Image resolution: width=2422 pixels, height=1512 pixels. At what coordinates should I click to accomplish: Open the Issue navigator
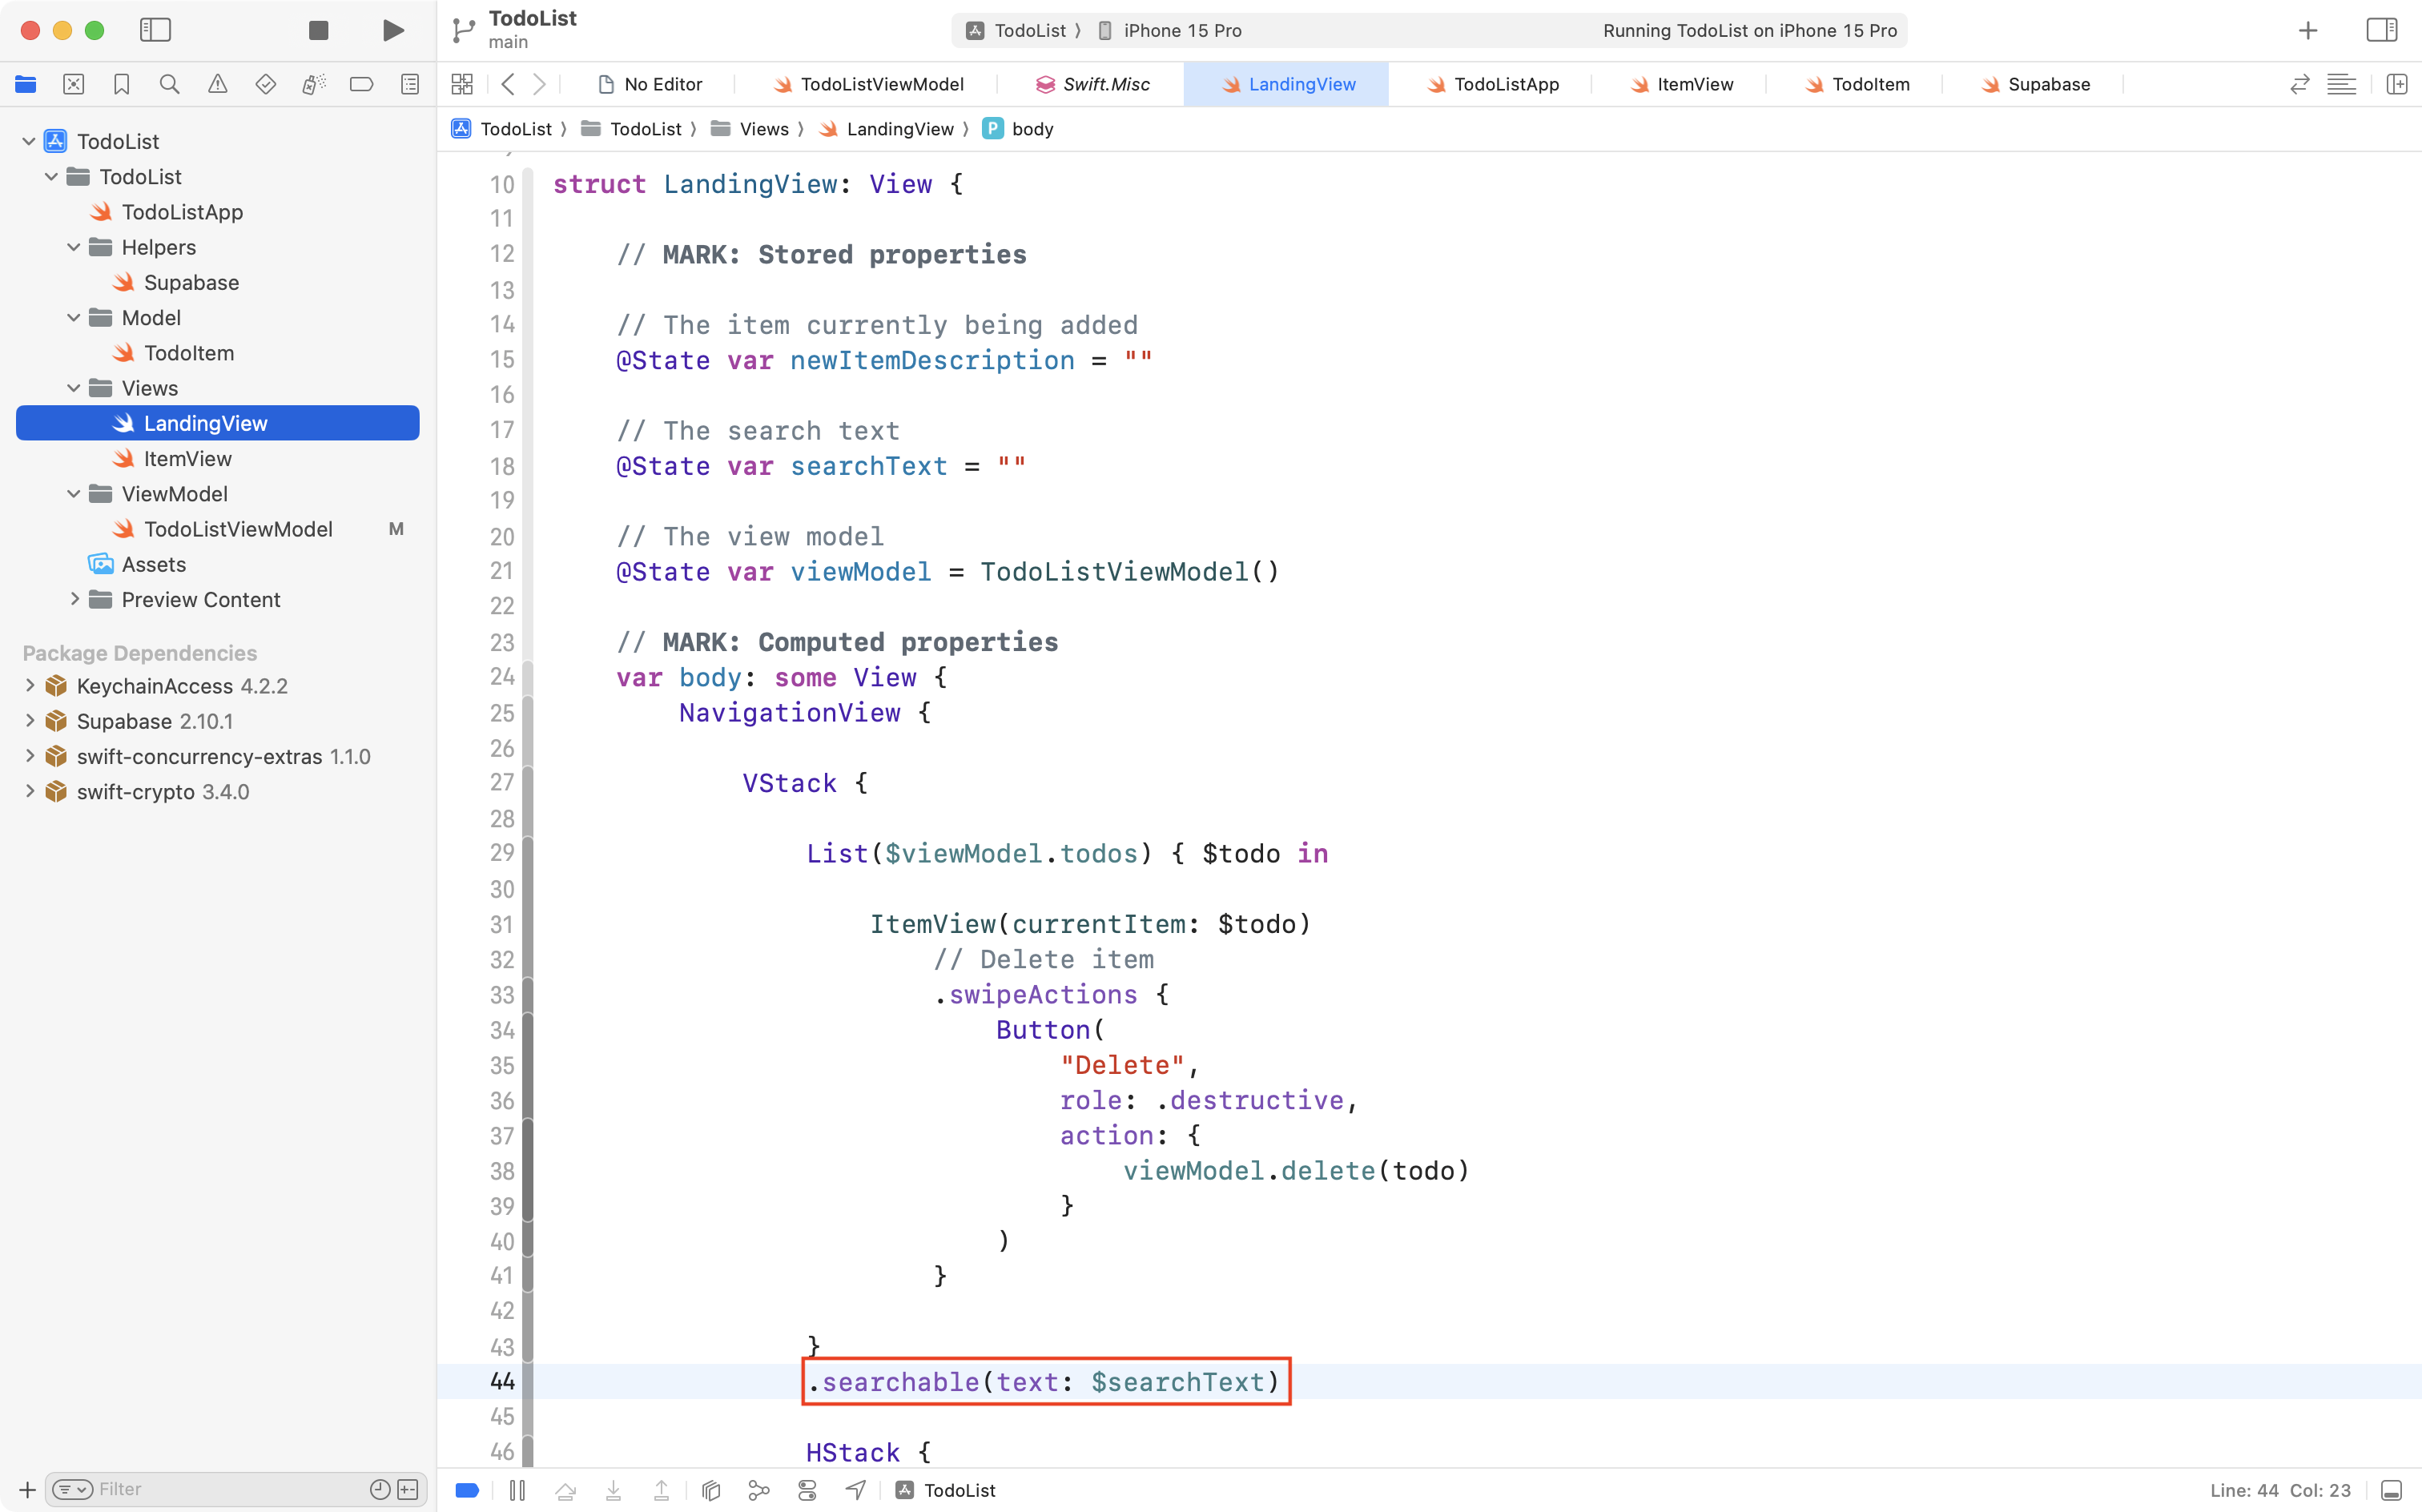[x=217, y=84]
